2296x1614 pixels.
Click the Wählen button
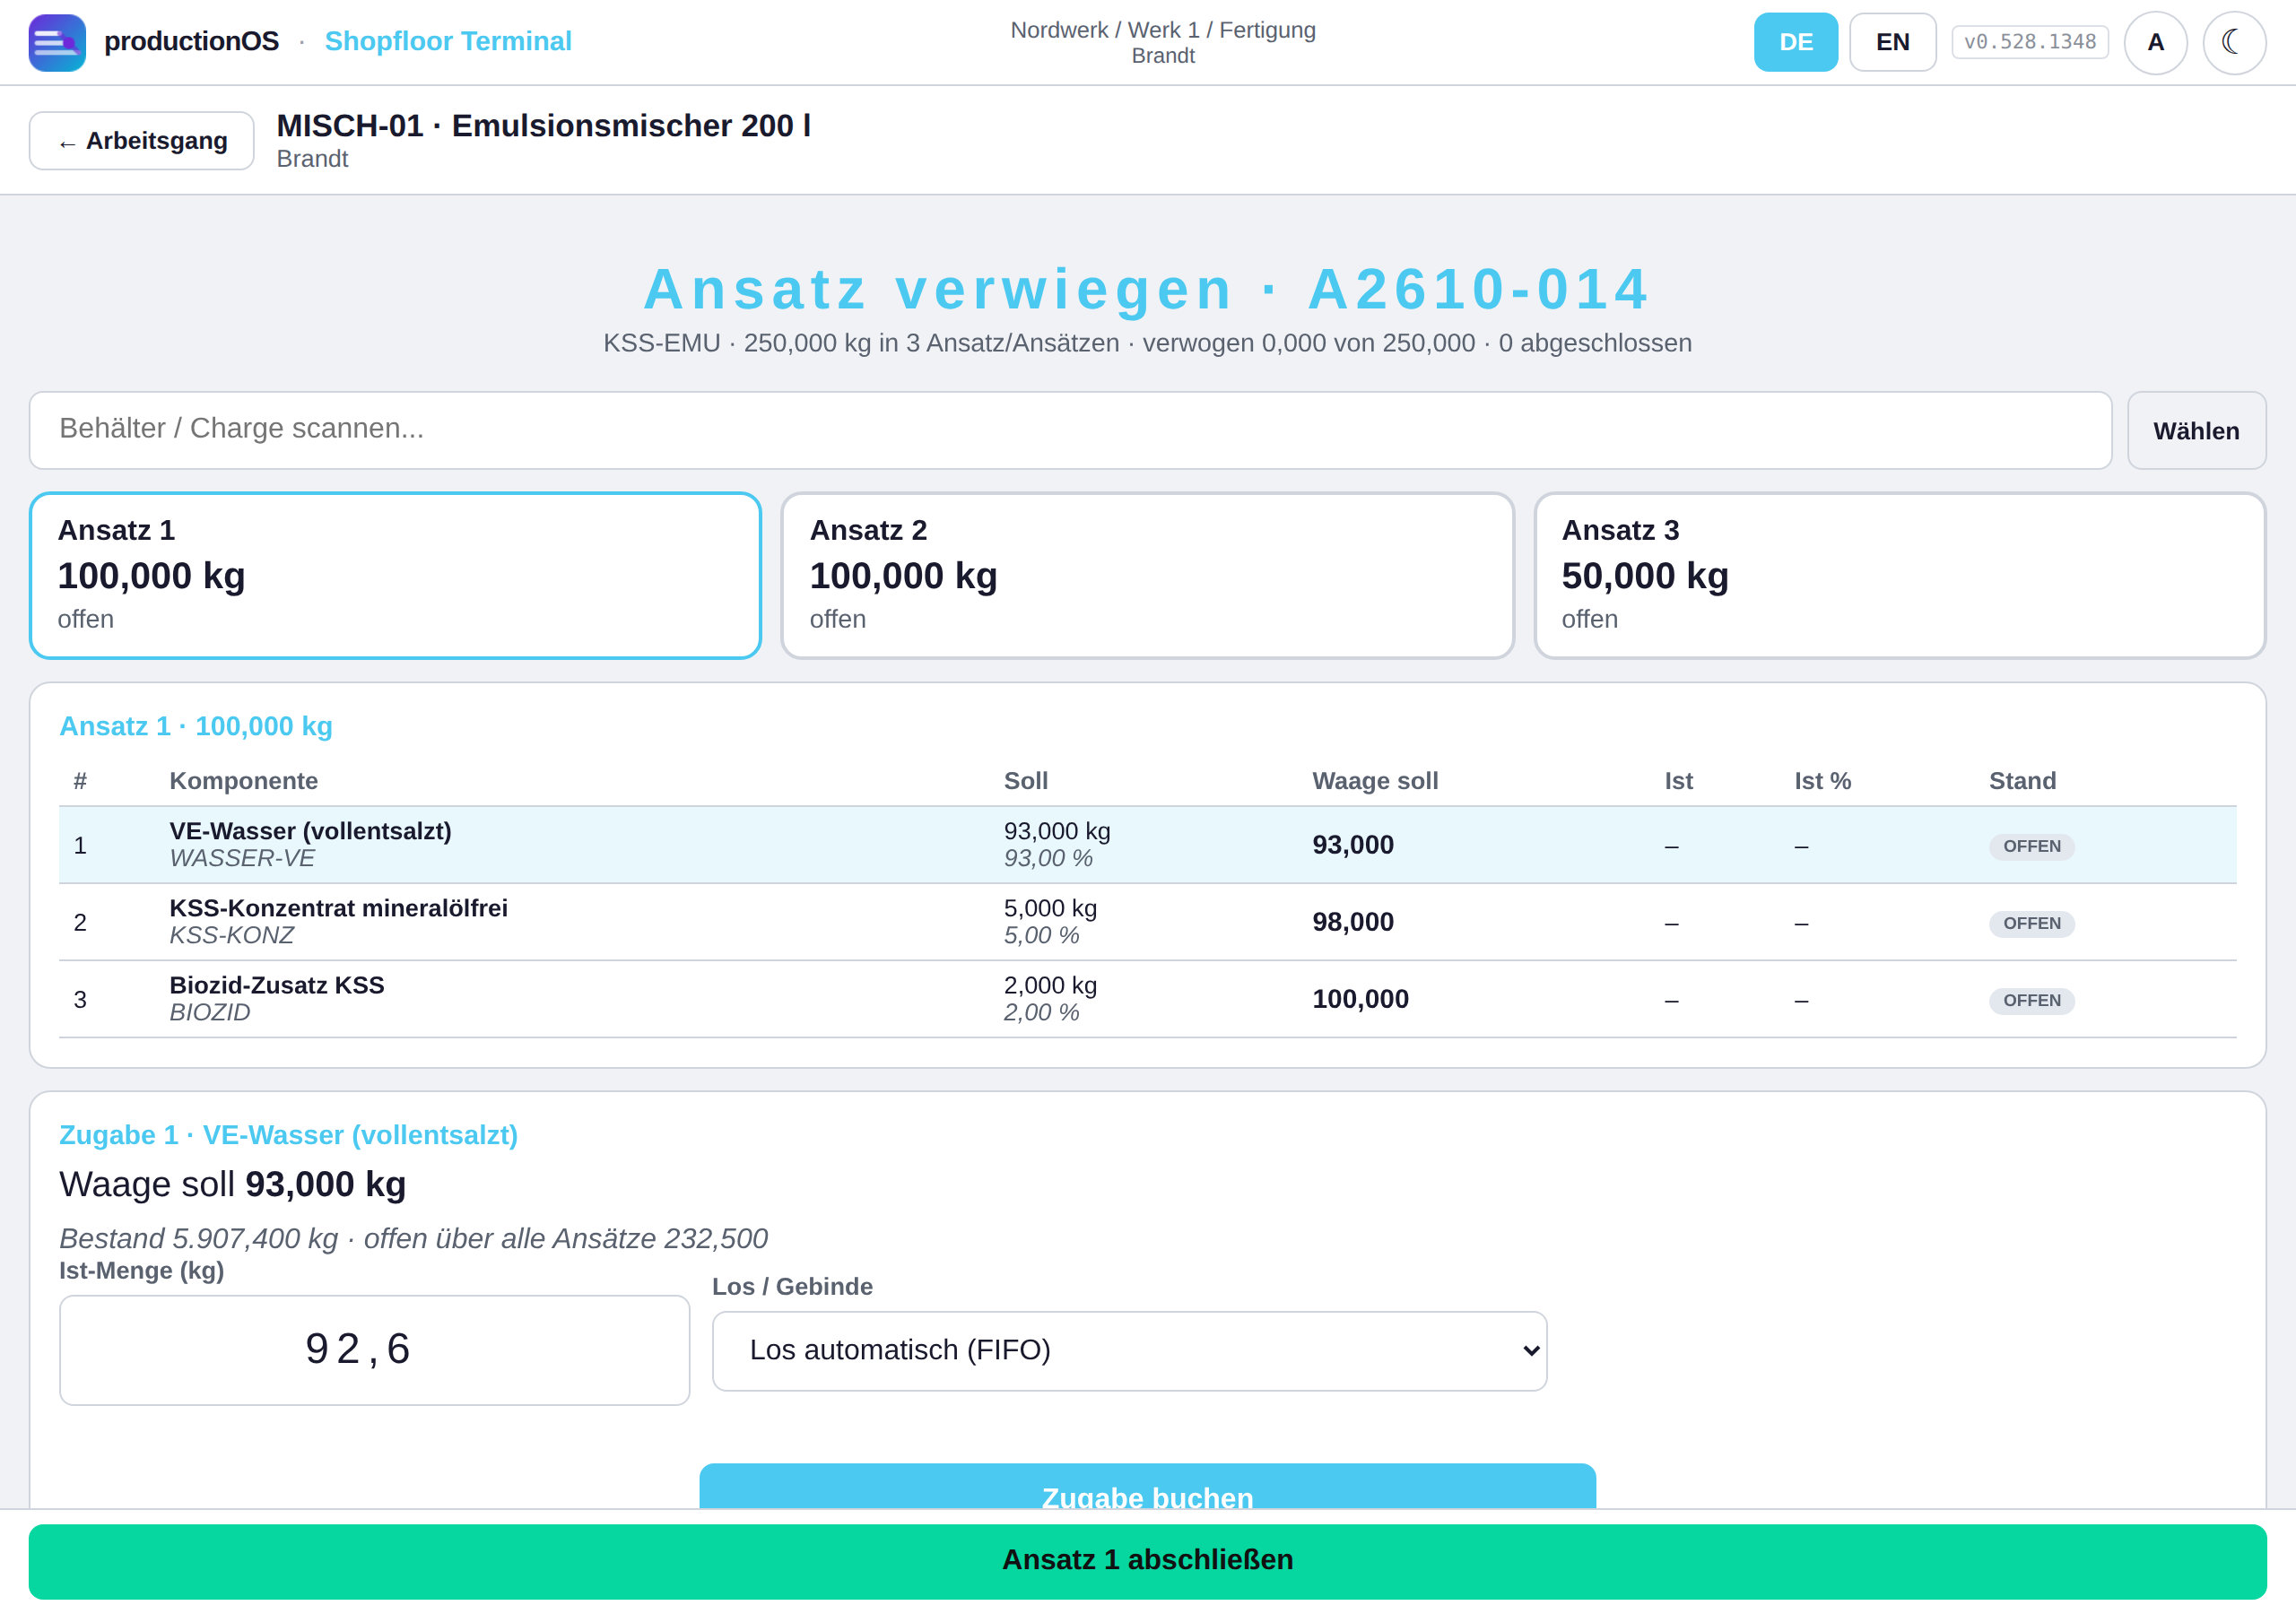tap(2196, 430)
